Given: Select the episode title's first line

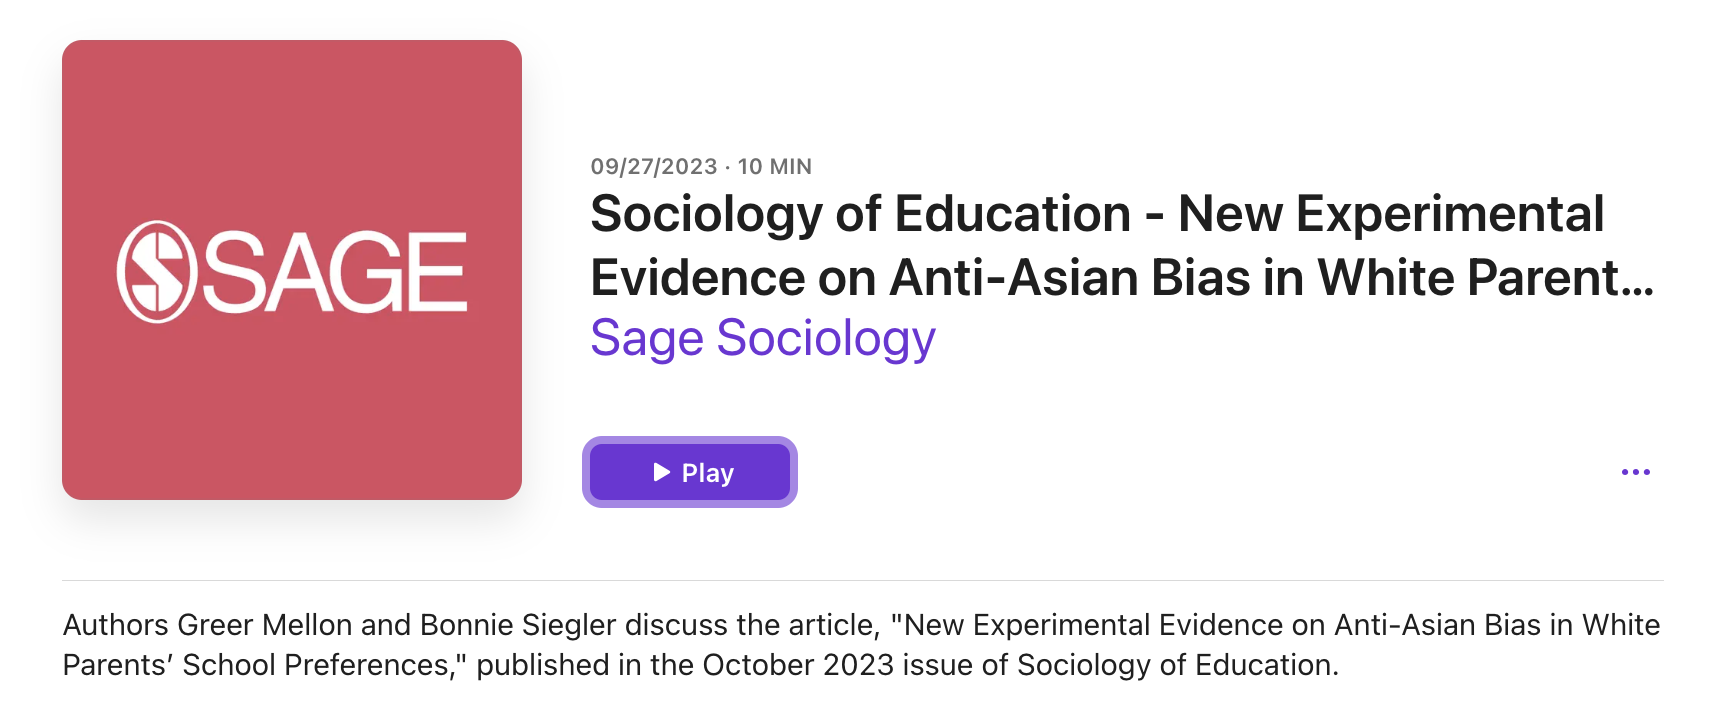Looking at the screenshot, I should 1096,214.
